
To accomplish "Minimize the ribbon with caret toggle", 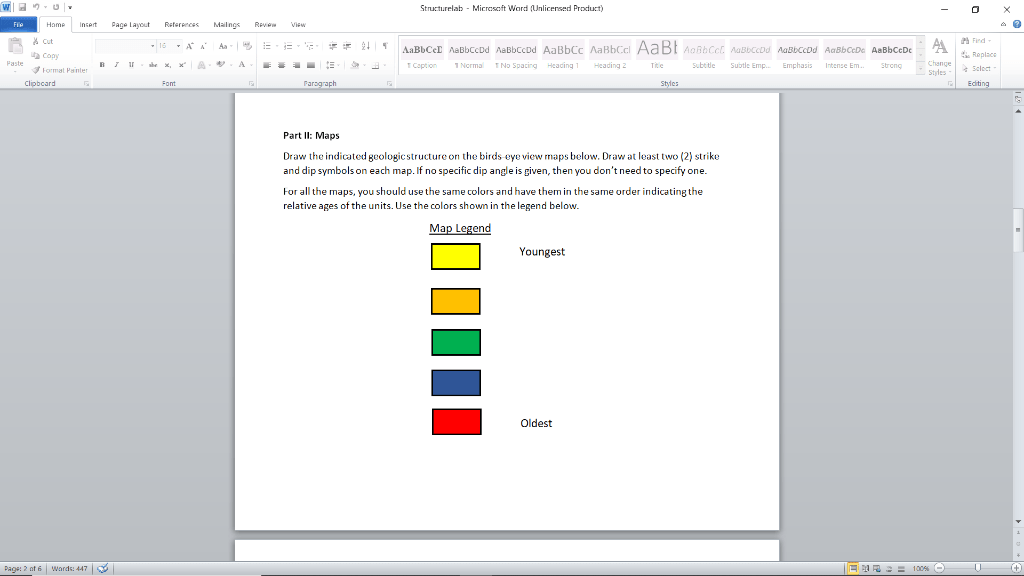I will [x=1004, y=24].
